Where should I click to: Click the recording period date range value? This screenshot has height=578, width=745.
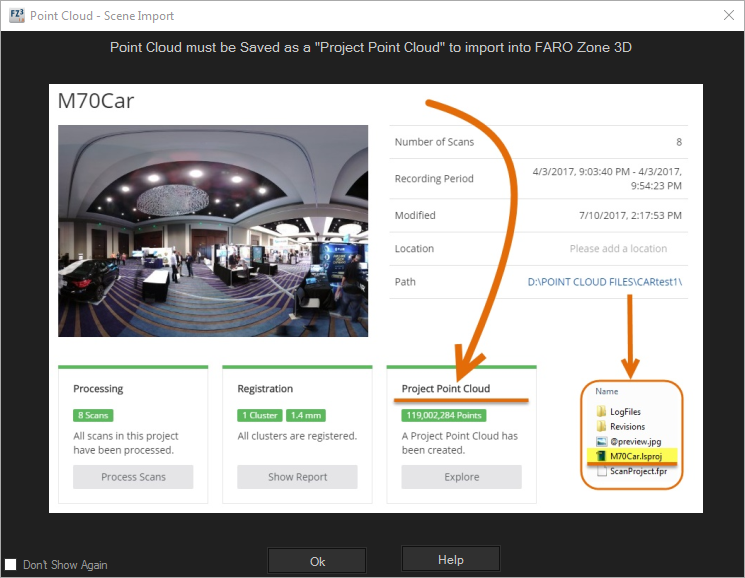tap(607, 179)
